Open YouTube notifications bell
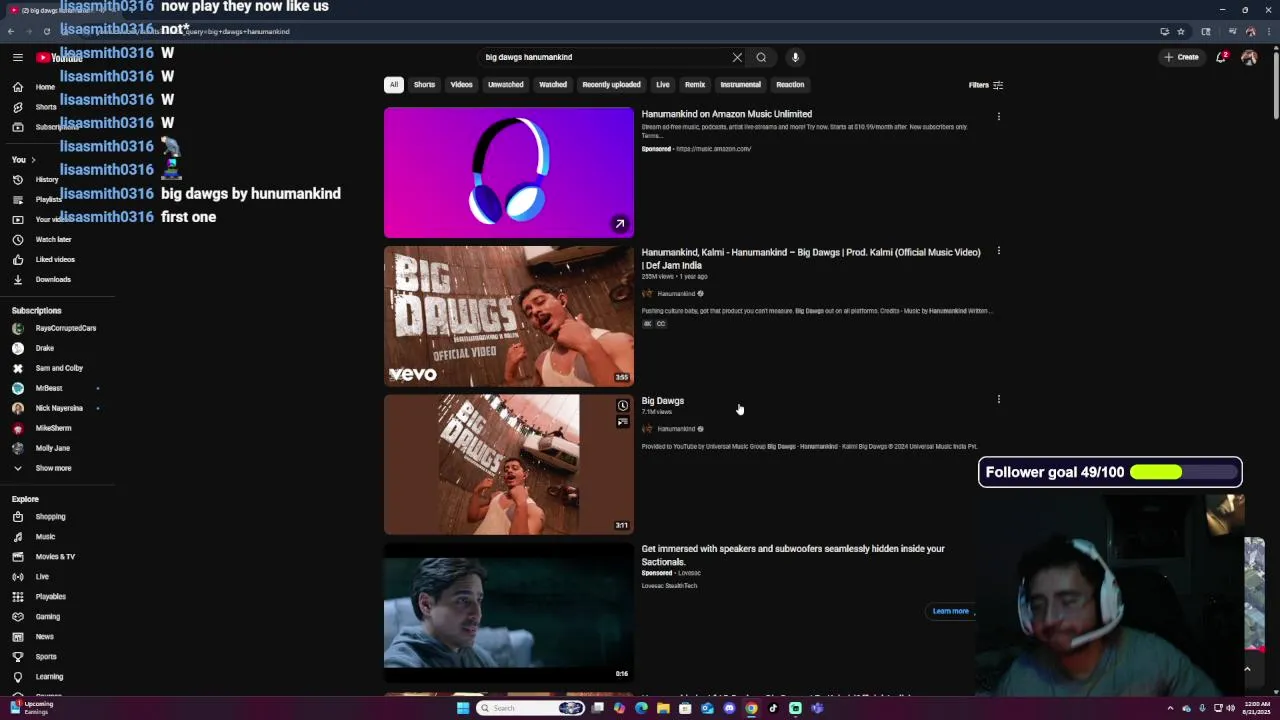Screen dimensions: 1280x720 tap(1221, 57)
